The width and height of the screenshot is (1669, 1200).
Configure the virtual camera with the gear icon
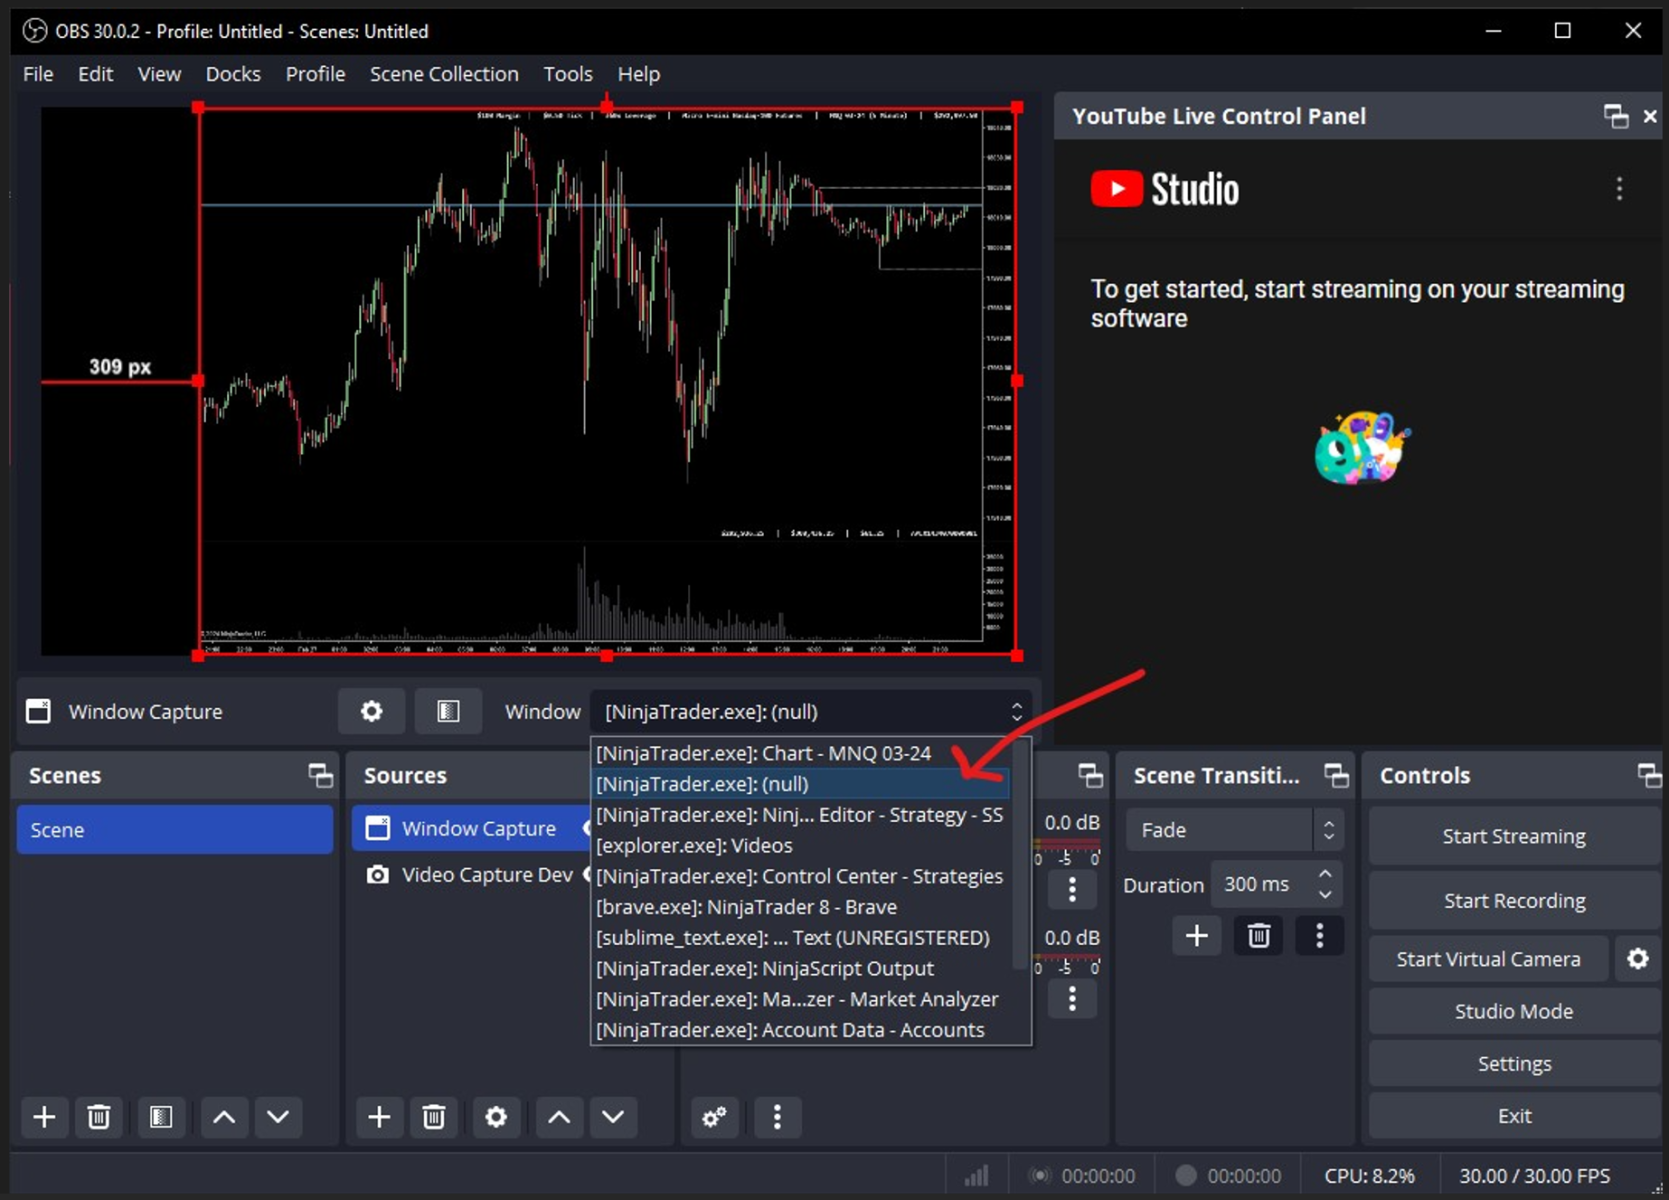1638,959
